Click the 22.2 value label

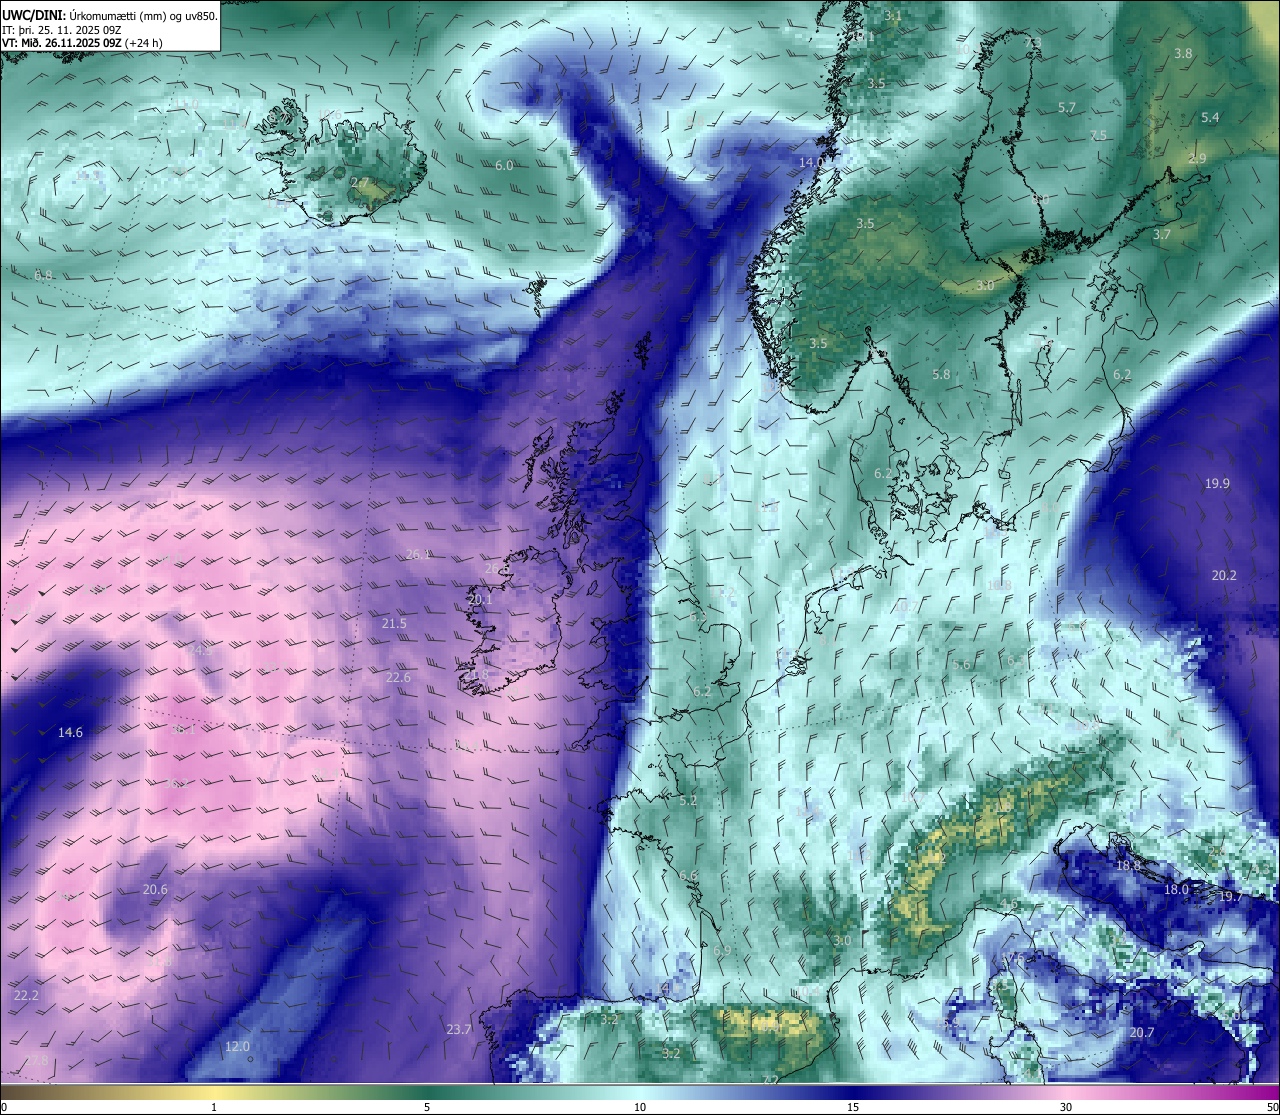click(26, 996)
